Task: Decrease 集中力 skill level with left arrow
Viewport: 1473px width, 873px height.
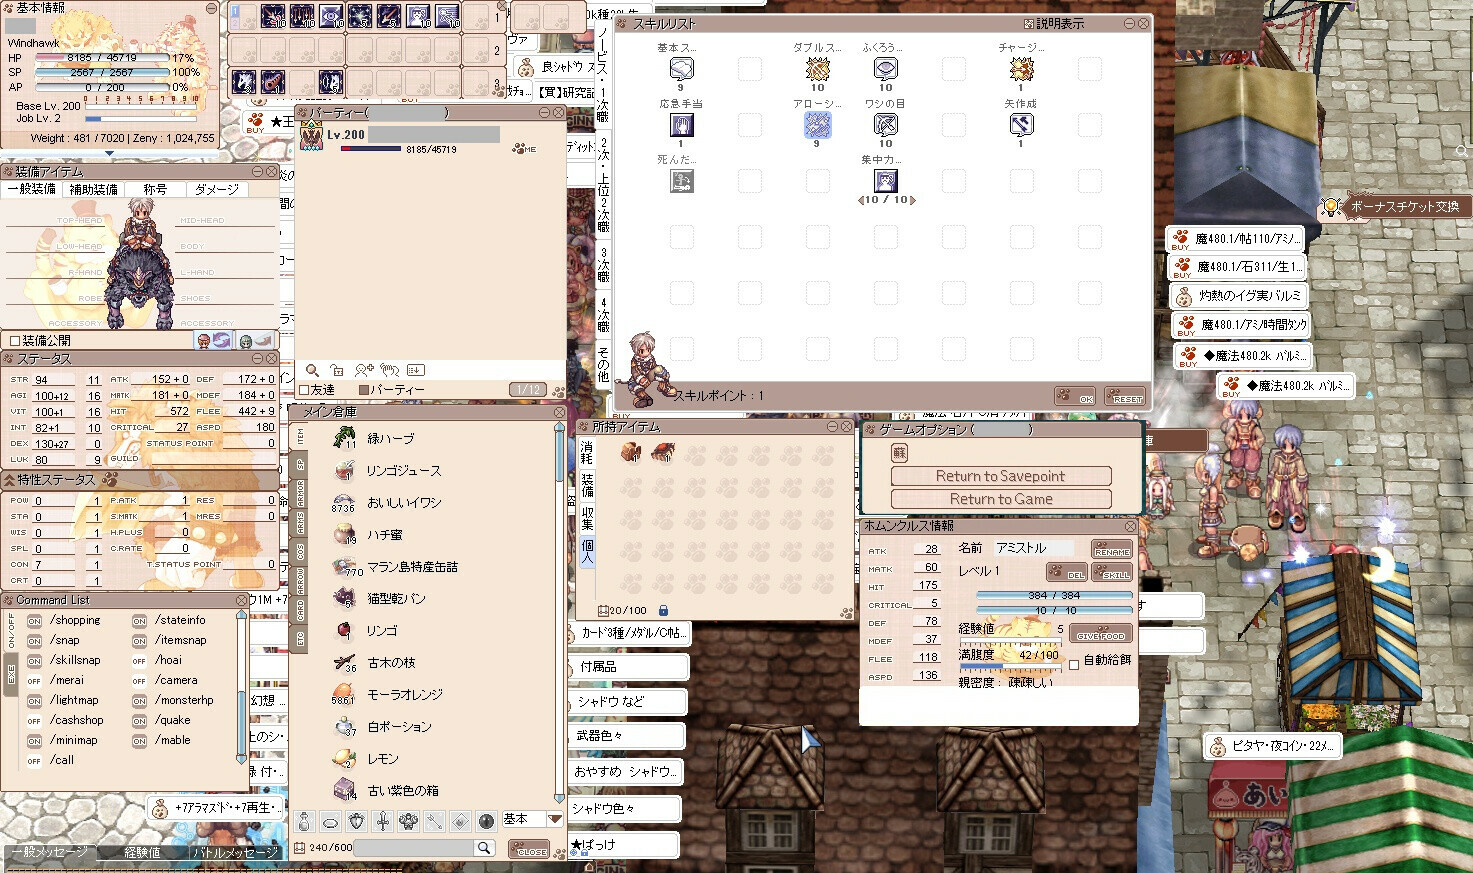Action: 861,200
